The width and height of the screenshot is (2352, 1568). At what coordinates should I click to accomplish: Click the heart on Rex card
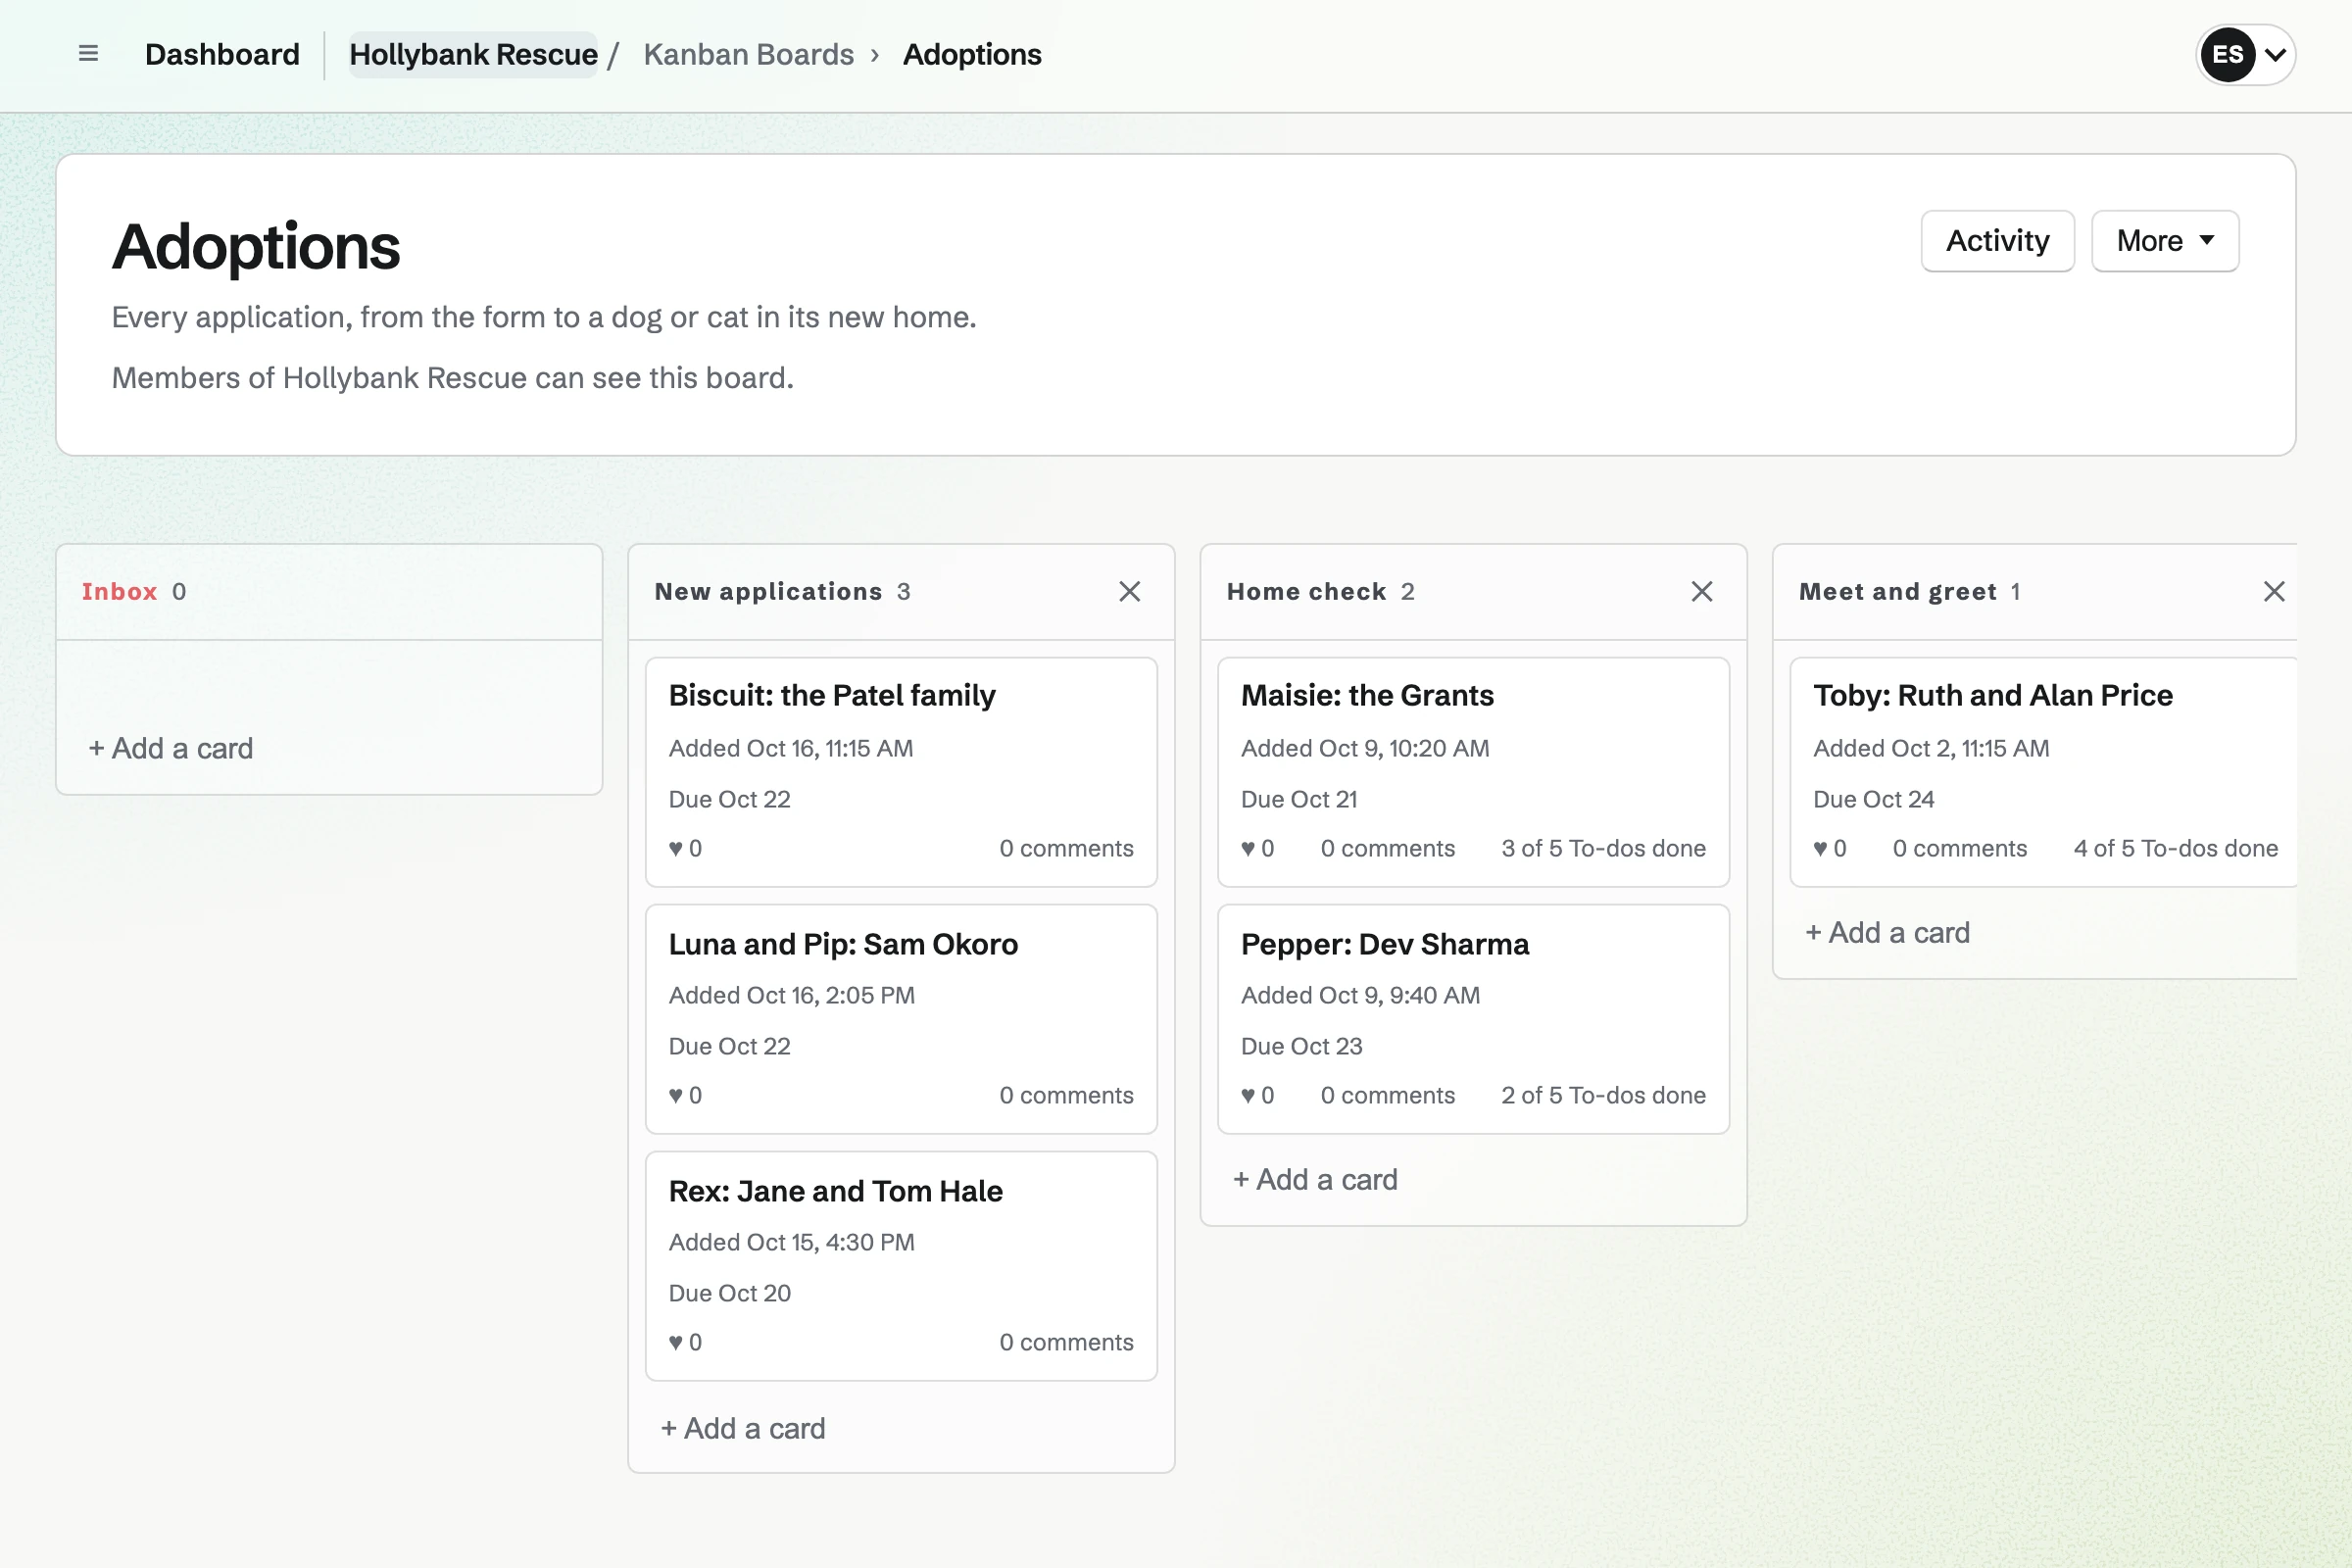click(x=685, y=1342)
